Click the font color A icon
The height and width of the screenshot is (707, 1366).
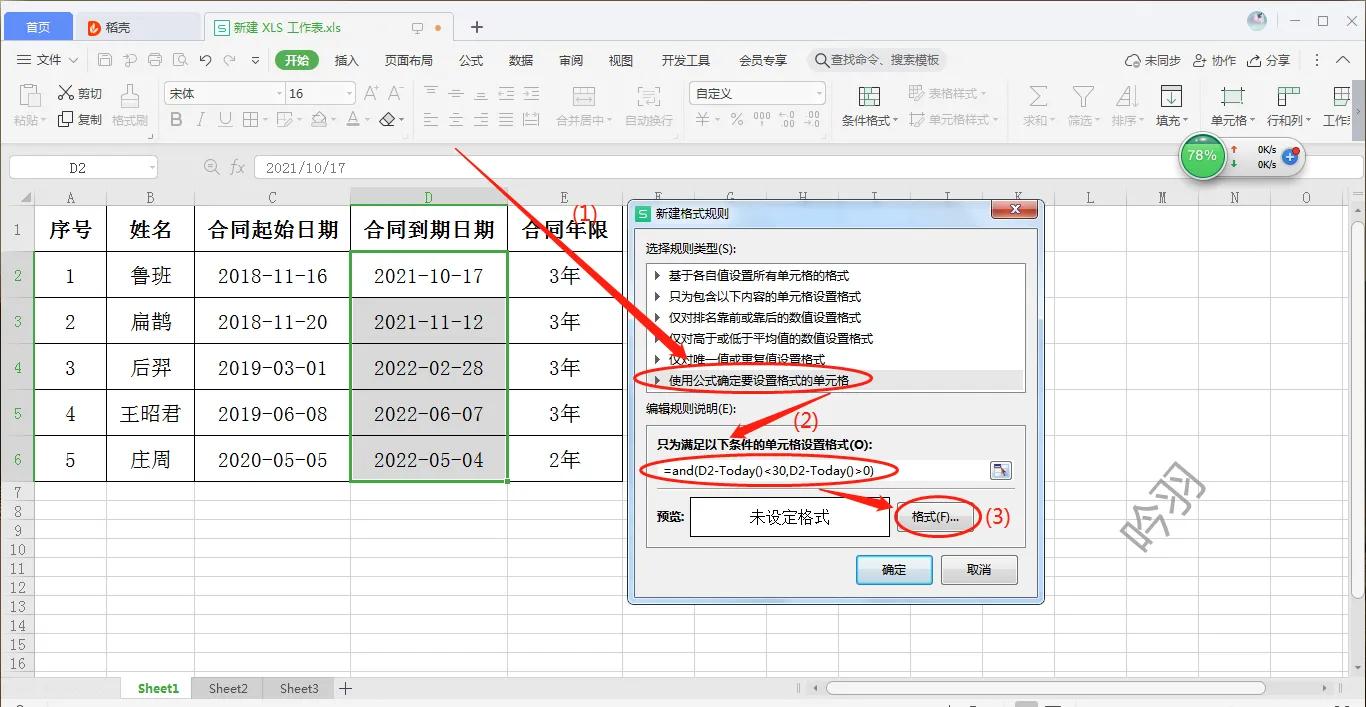click(x=352, y=119)
